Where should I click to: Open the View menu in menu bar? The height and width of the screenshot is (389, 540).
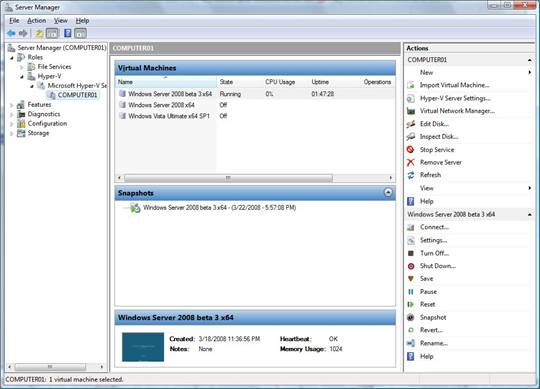pos(61,21)
